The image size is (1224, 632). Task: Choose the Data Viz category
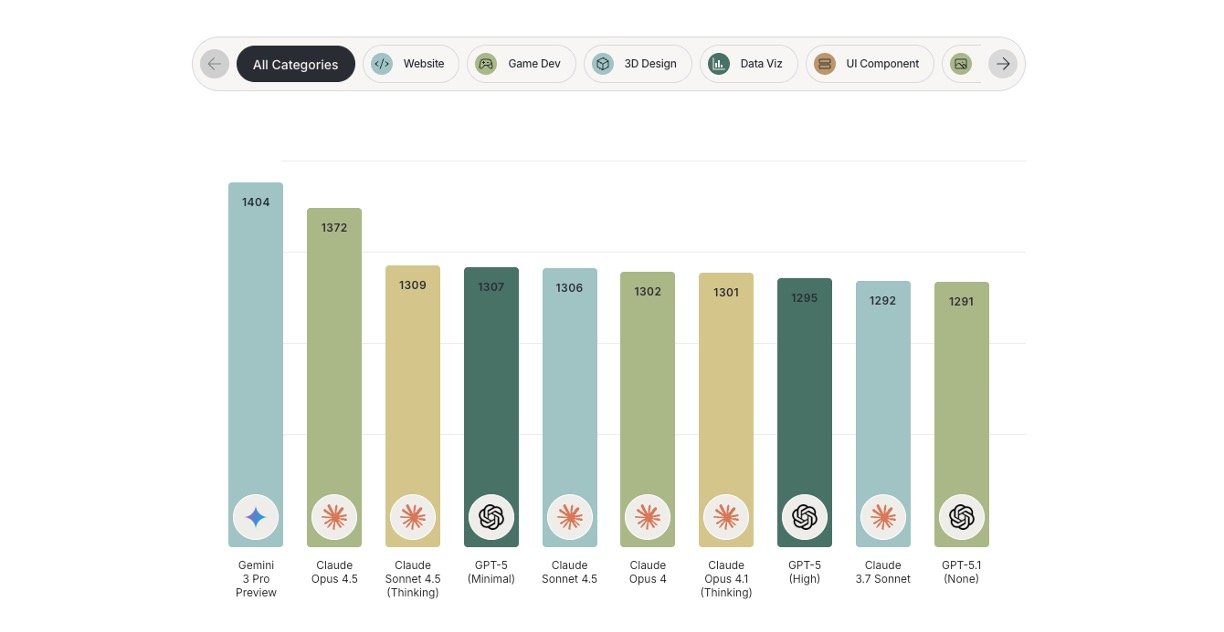(749, 64)
